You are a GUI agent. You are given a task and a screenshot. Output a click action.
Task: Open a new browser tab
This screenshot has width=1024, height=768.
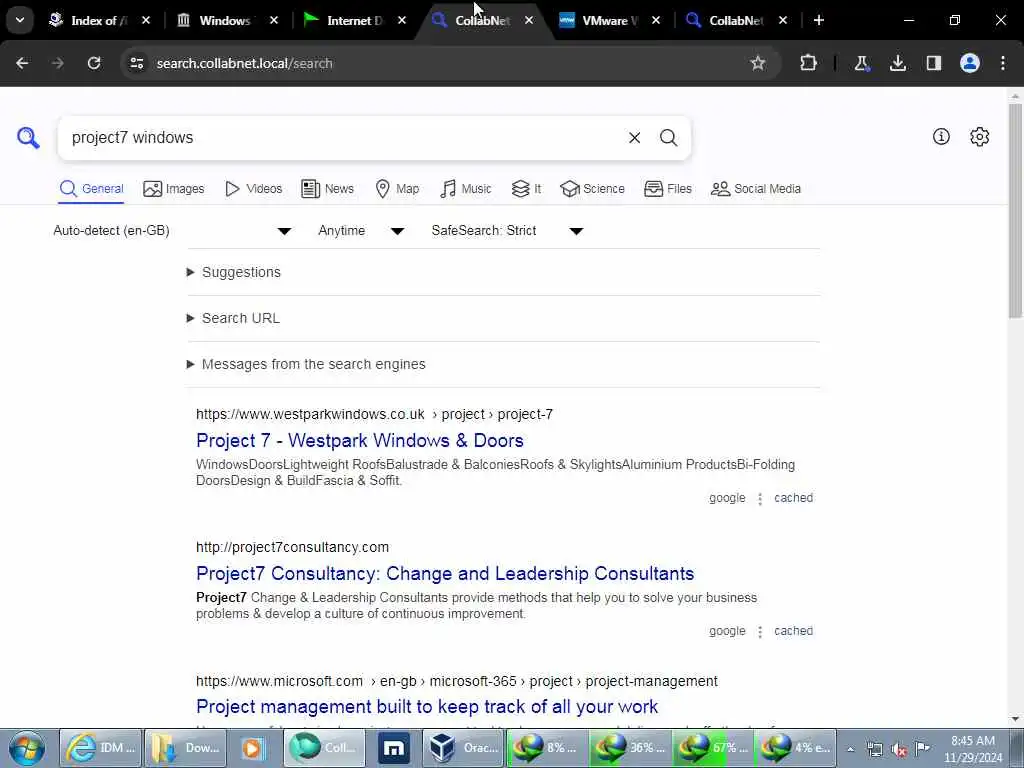tap(818, 20)
